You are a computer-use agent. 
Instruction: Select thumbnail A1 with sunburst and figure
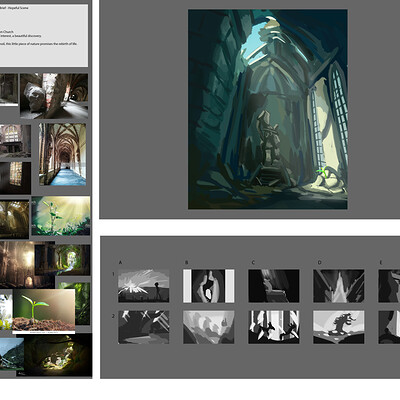point(144,286)
